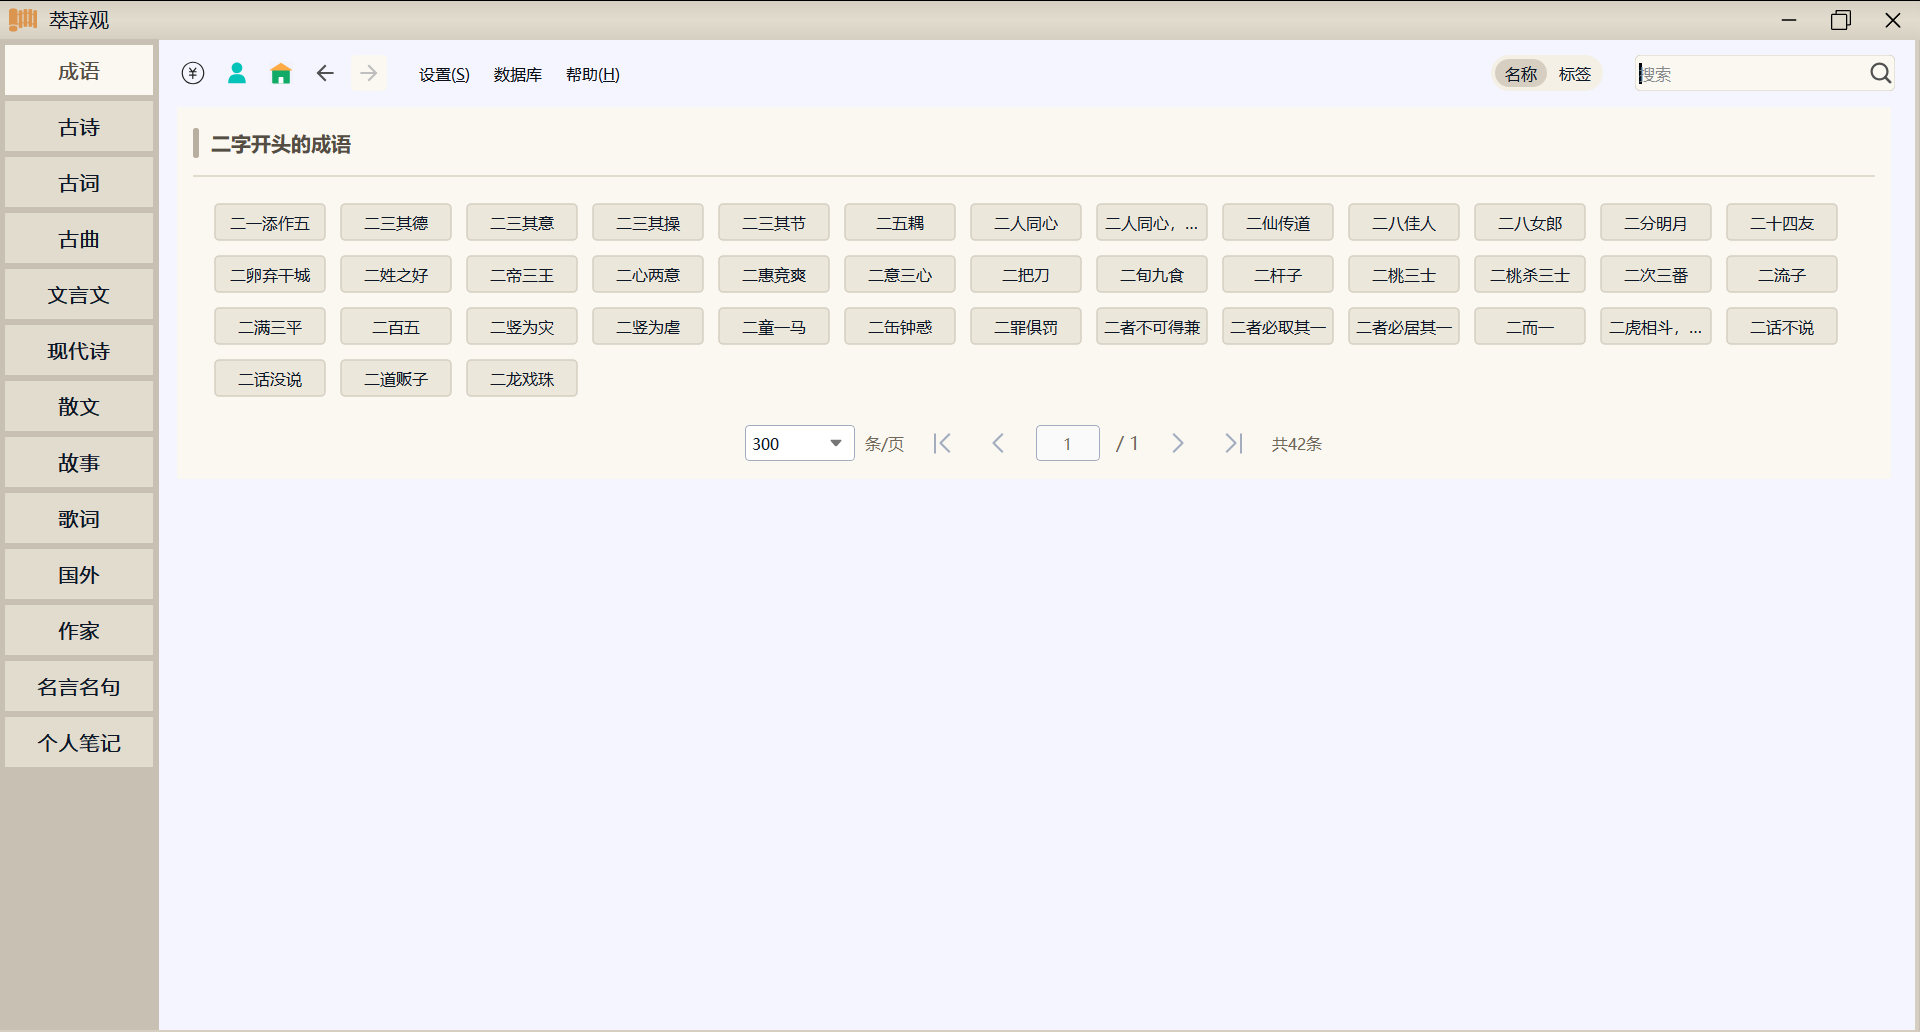Open the user account icon
The width and height of the screenshot is (1920, 1032).
(237, 73)
